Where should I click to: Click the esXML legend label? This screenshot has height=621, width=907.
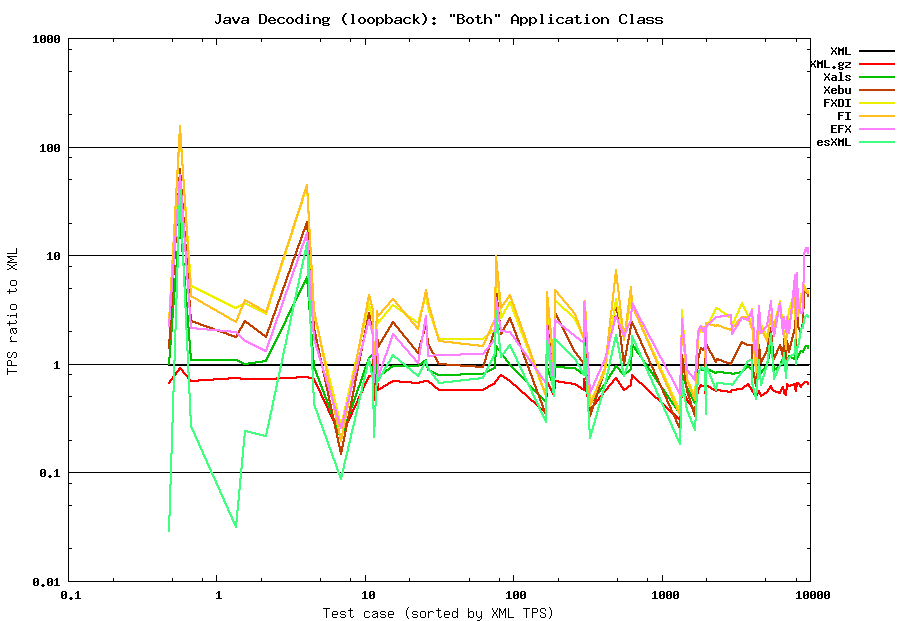pyautogui.click(x=834, y=142)
